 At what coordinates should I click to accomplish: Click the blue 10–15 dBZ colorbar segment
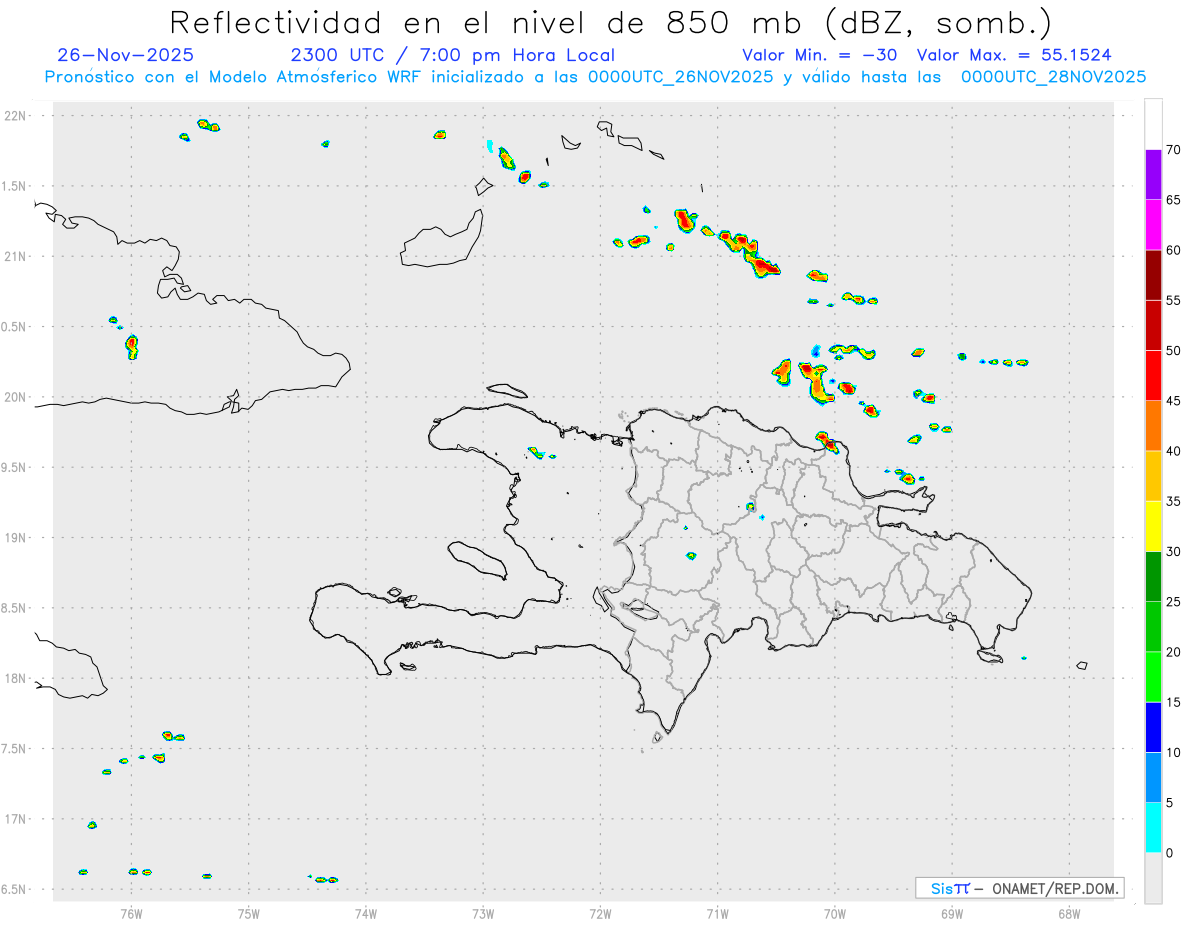point(1153,727)
